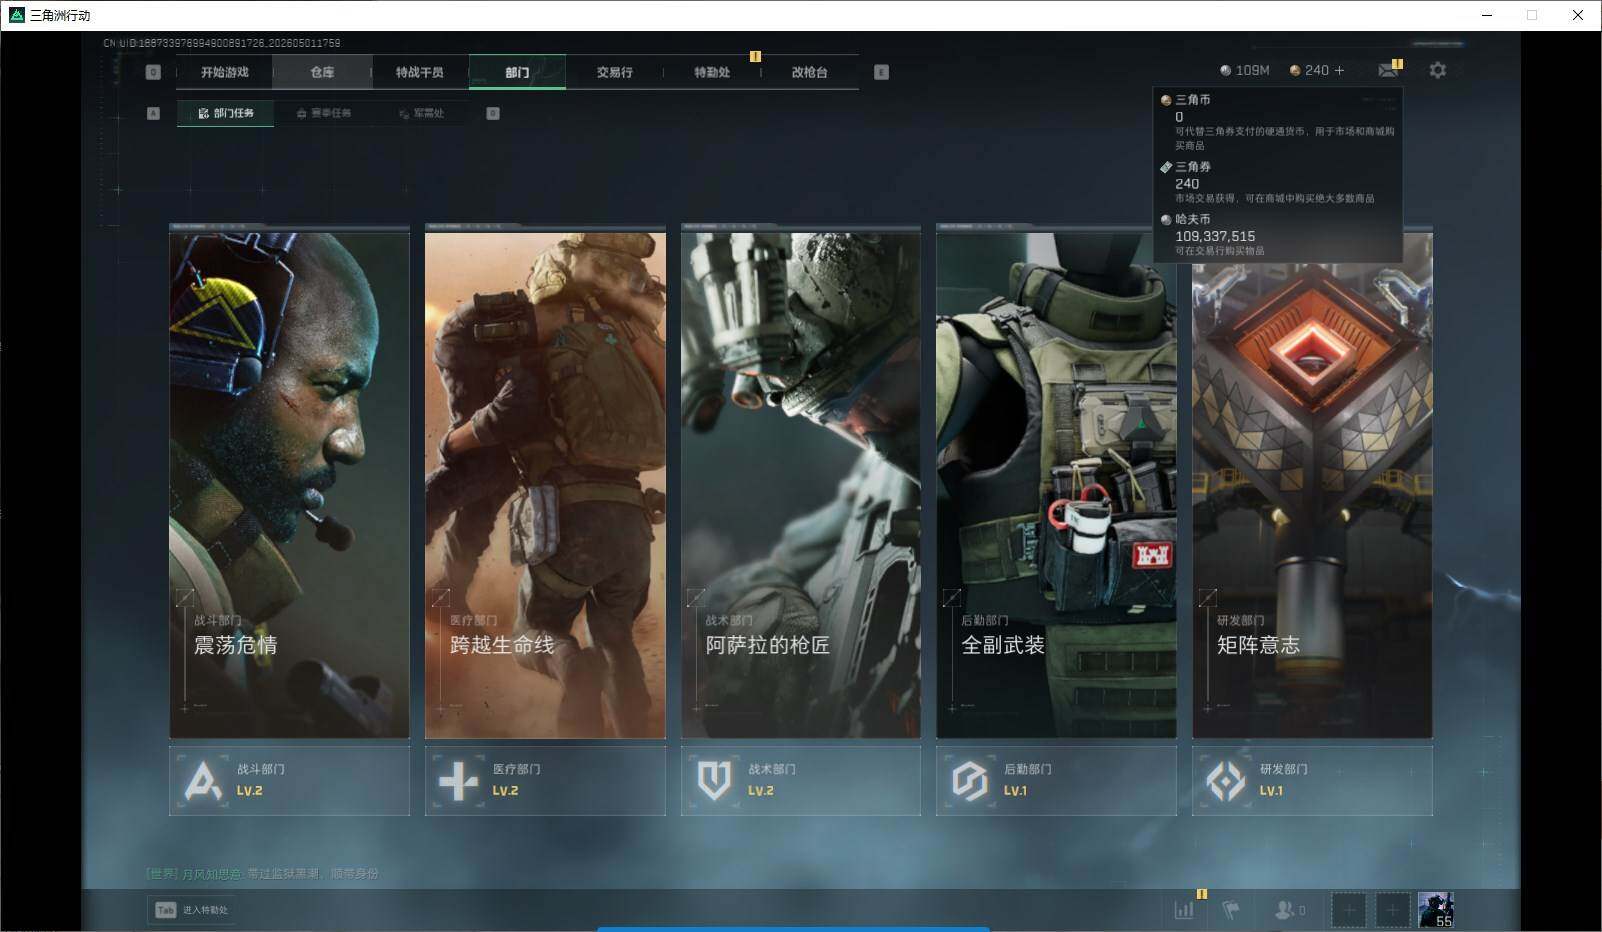Click the 后勤部门 LV.1 panel
This screenshot has height=932, width=1602.
point(1056,781)
